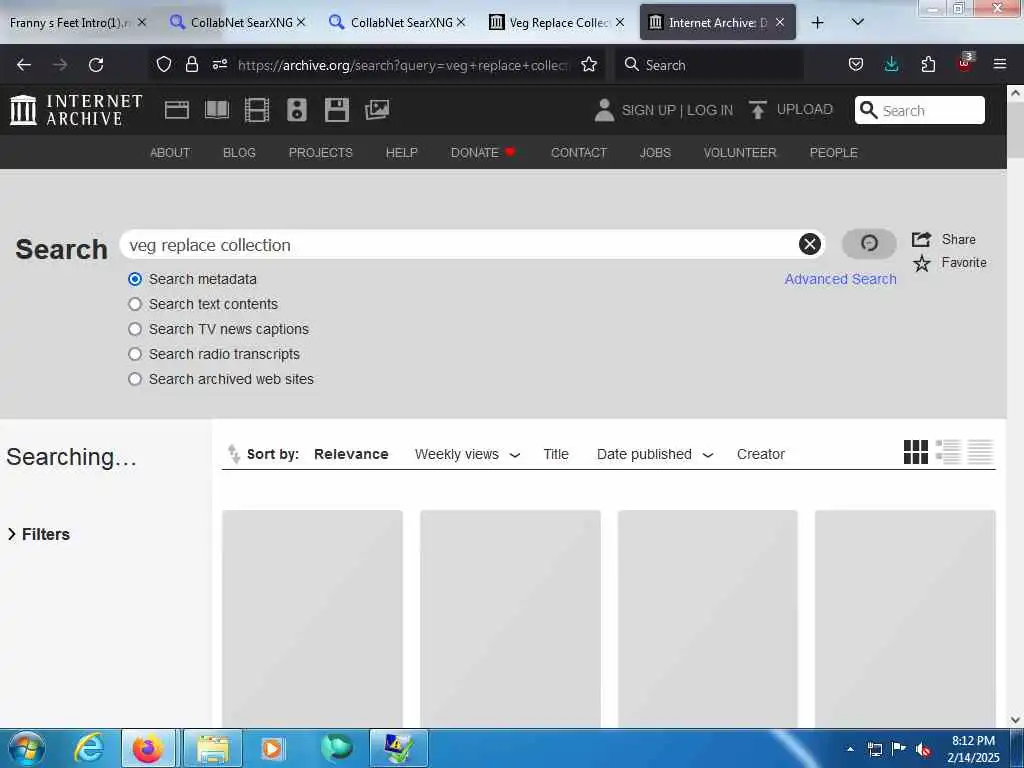Show hidden system tray icons
Image resolution: width=1024 pixels, height=768 pixels.
click(850, 749)
